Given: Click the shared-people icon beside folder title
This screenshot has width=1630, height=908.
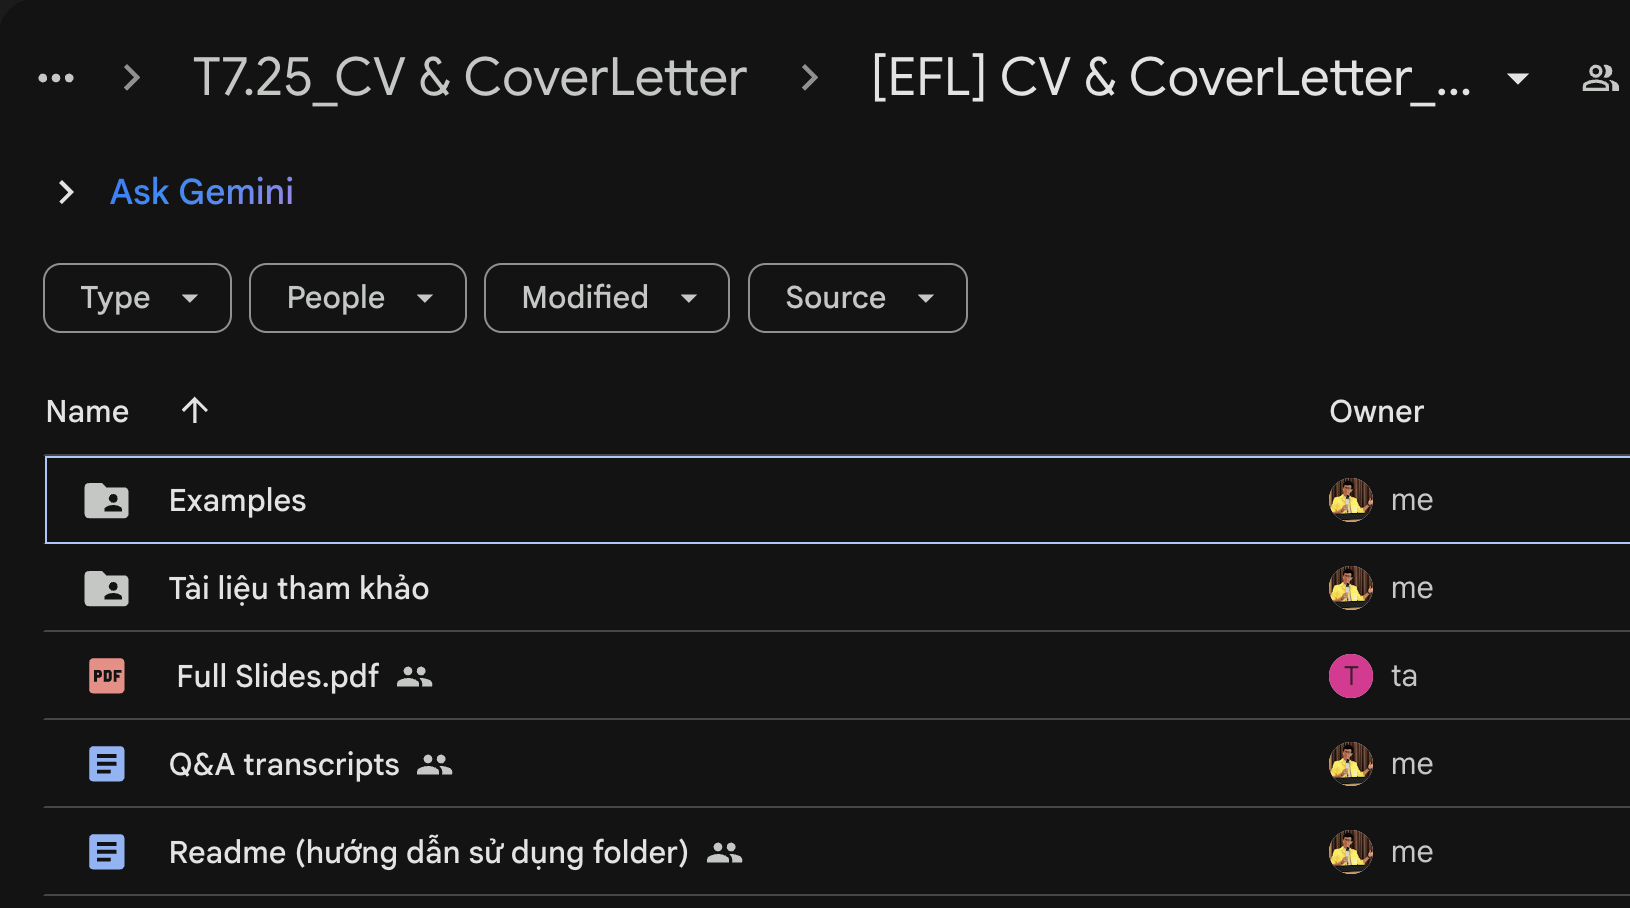Looking at the screenshot, I should 1599,78.
